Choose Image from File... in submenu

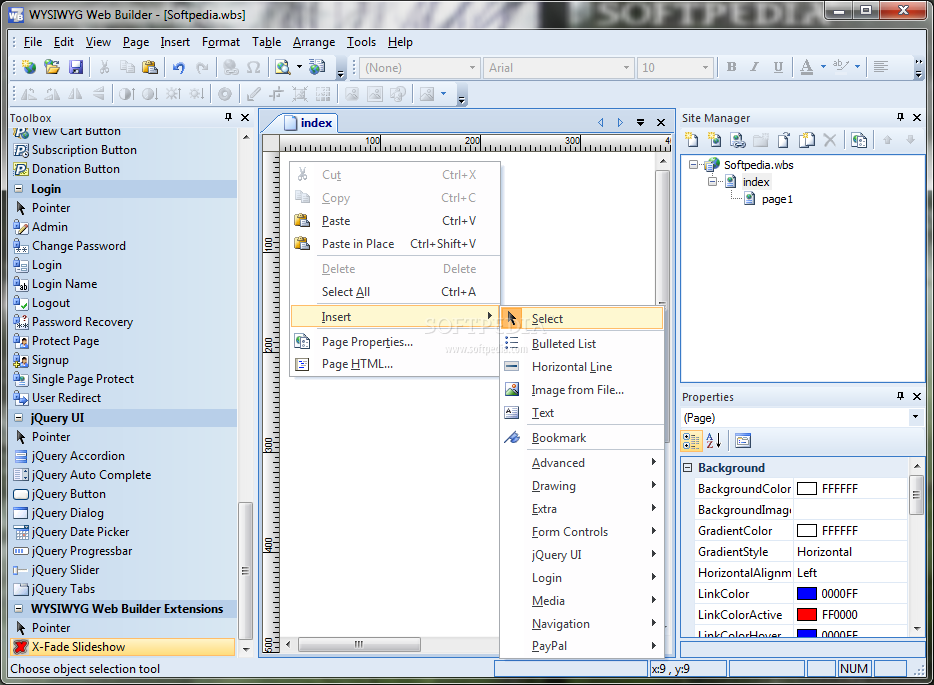tap(582, 390)
